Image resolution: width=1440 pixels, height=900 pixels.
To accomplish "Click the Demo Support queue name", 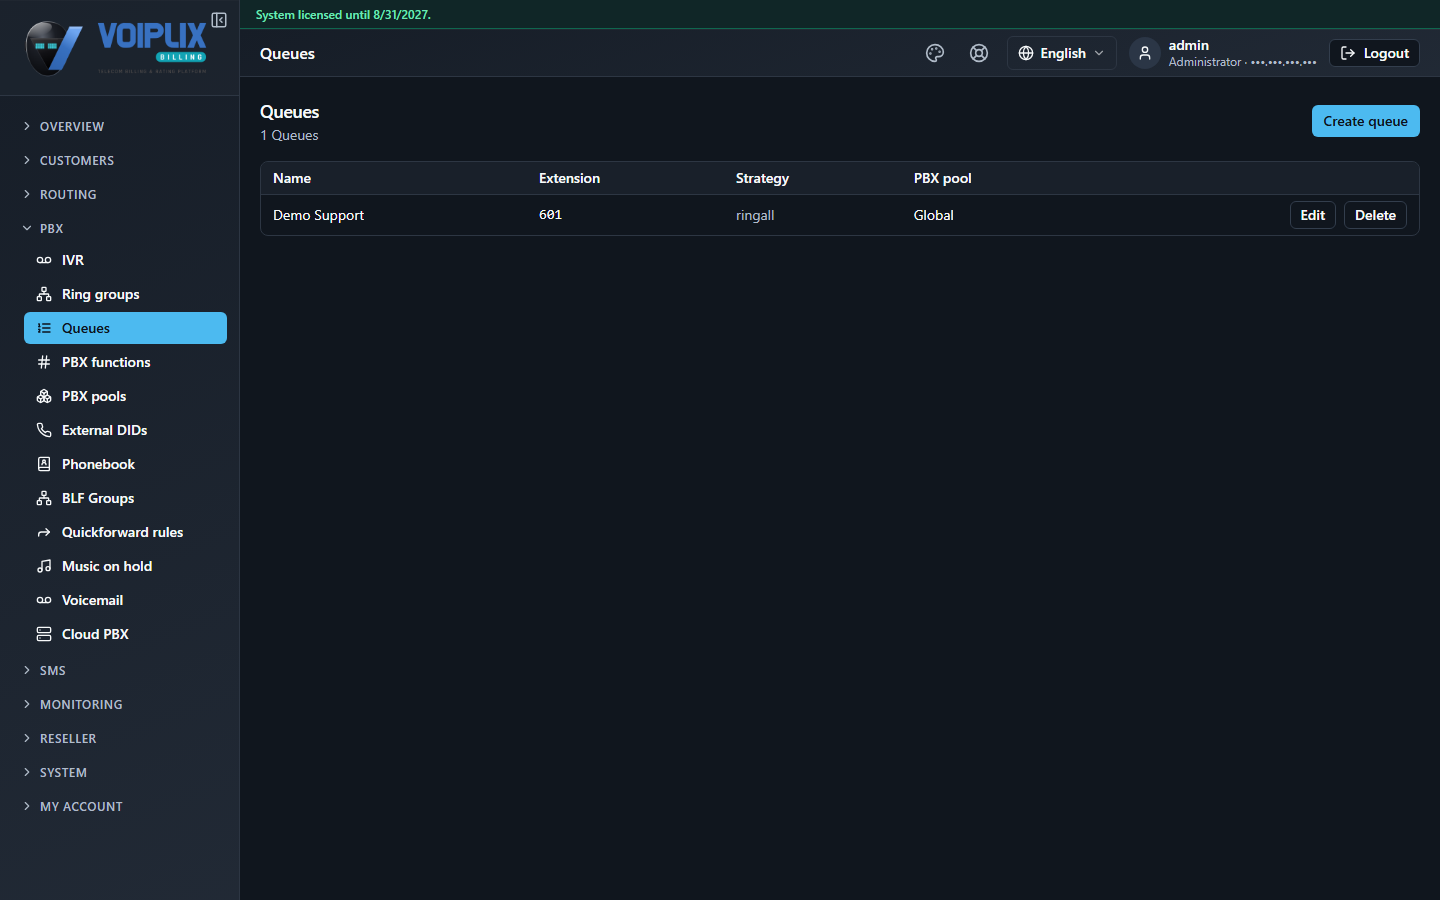I will 318,215.
